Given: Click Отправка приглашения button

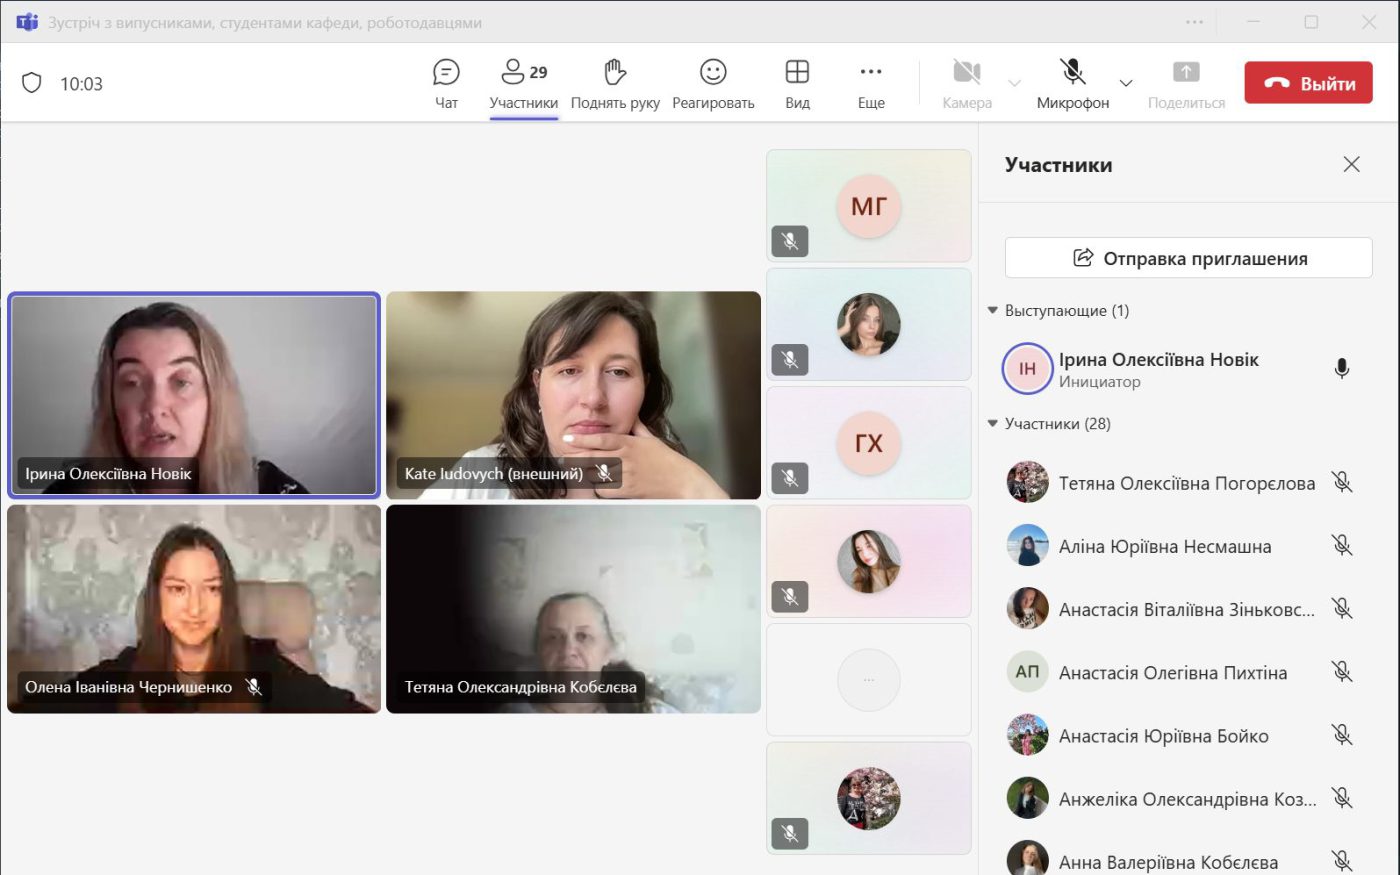Looking at the screenshot, I should (x=1188, y=258).
